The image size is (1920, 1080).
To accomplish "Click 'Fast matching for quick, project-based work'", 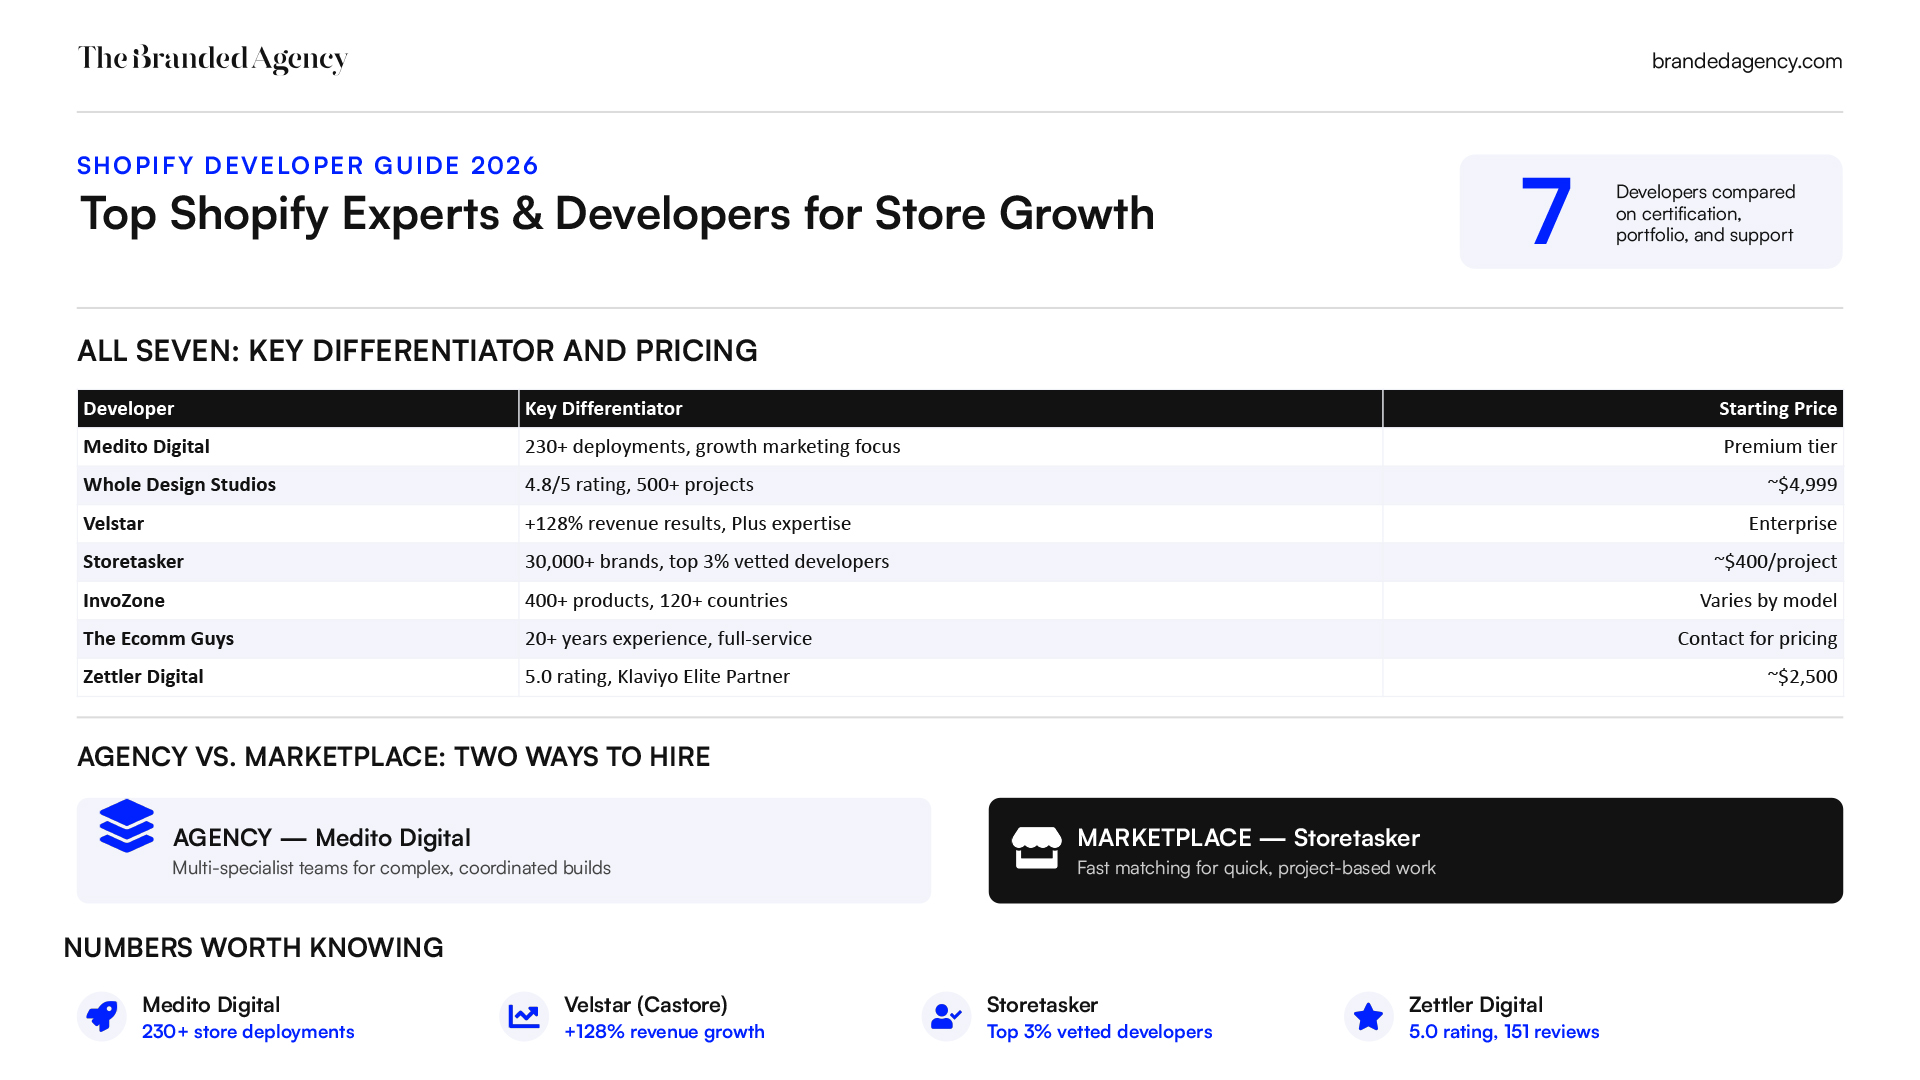I will coord(1256,868).
